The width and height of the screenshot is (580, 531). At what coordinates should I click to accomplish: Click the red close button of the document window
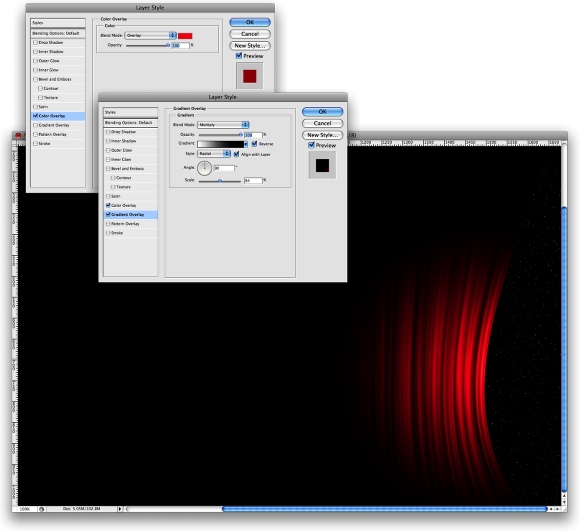click(18, 135)
